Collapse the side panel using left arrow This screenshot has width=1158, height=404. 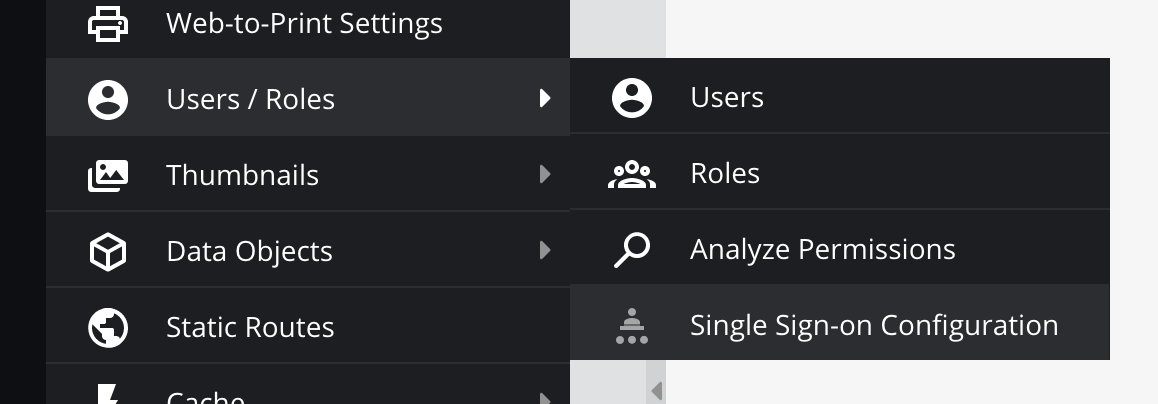(x=657, y=391)
